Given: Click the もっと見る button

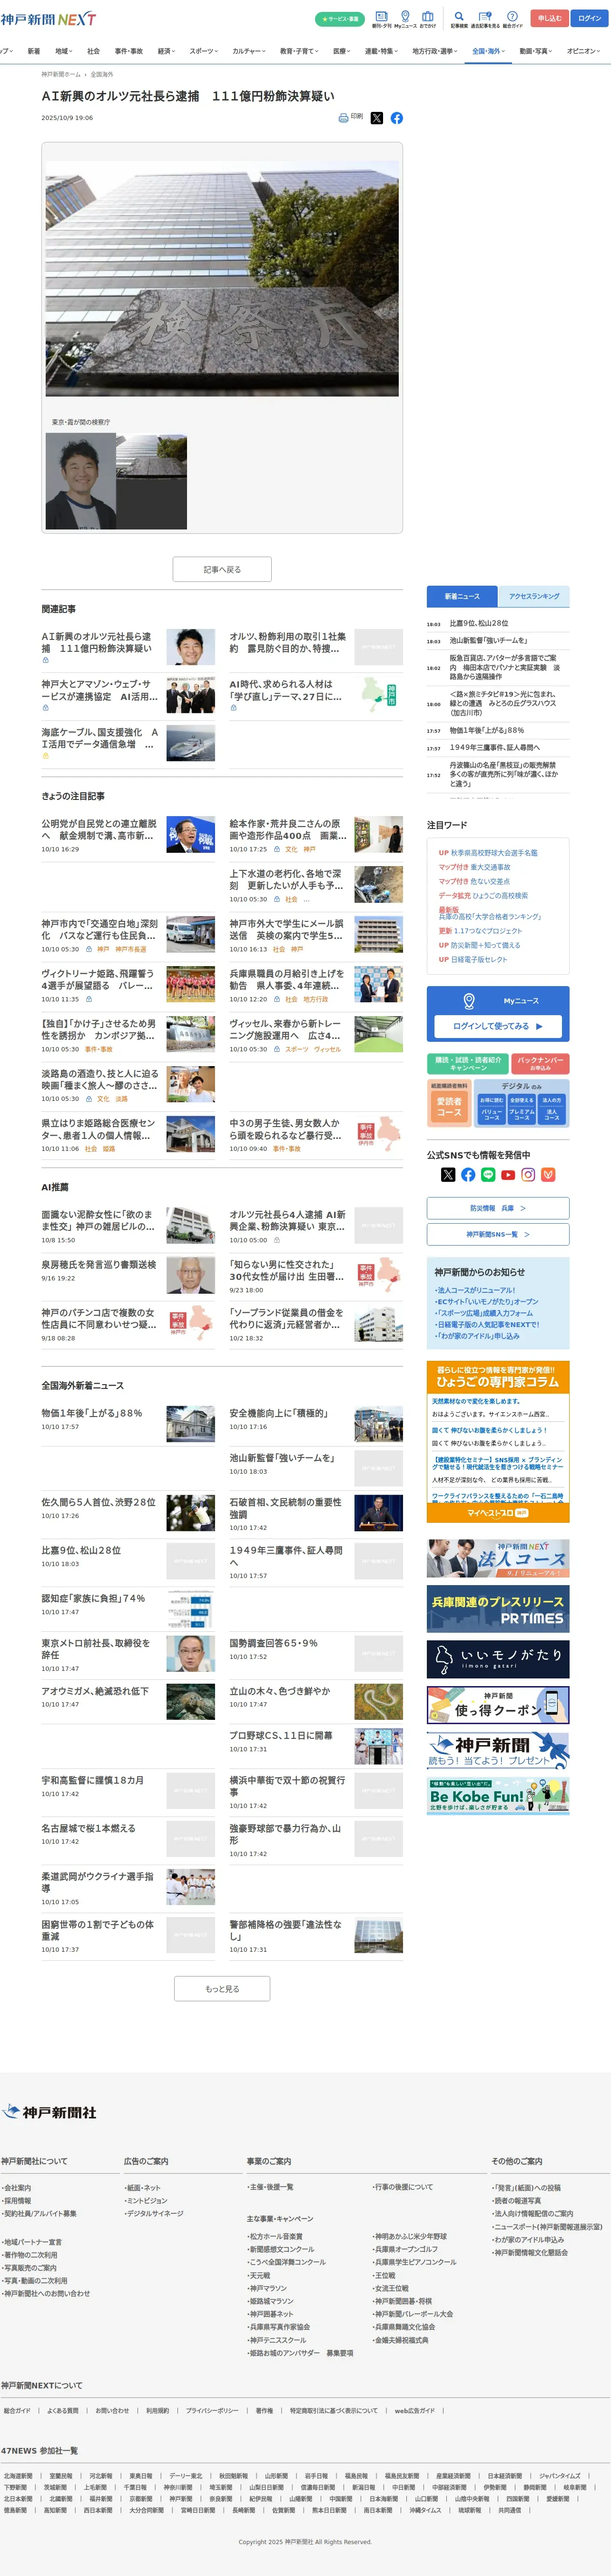Looking at the screenshot, I should tap(222, 1989).
